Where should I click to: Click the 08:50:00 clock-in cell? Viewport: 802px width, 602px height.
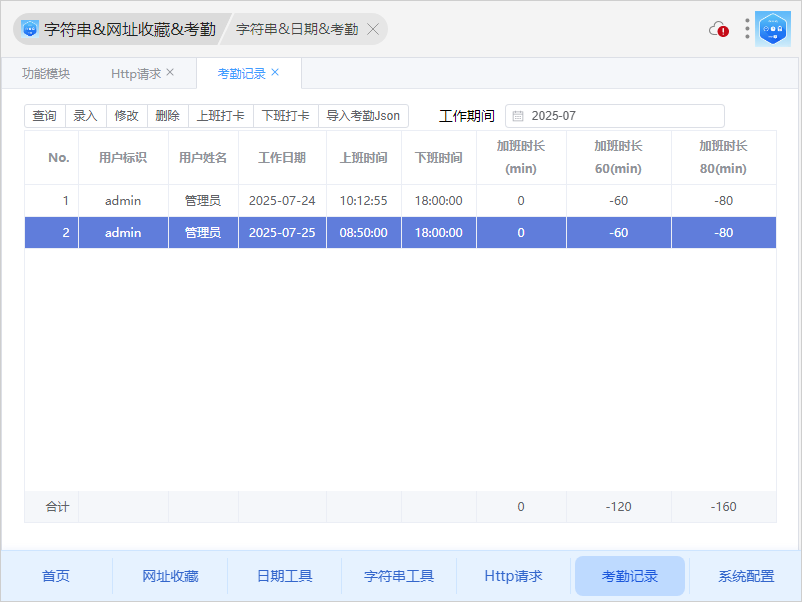point(364,233)
